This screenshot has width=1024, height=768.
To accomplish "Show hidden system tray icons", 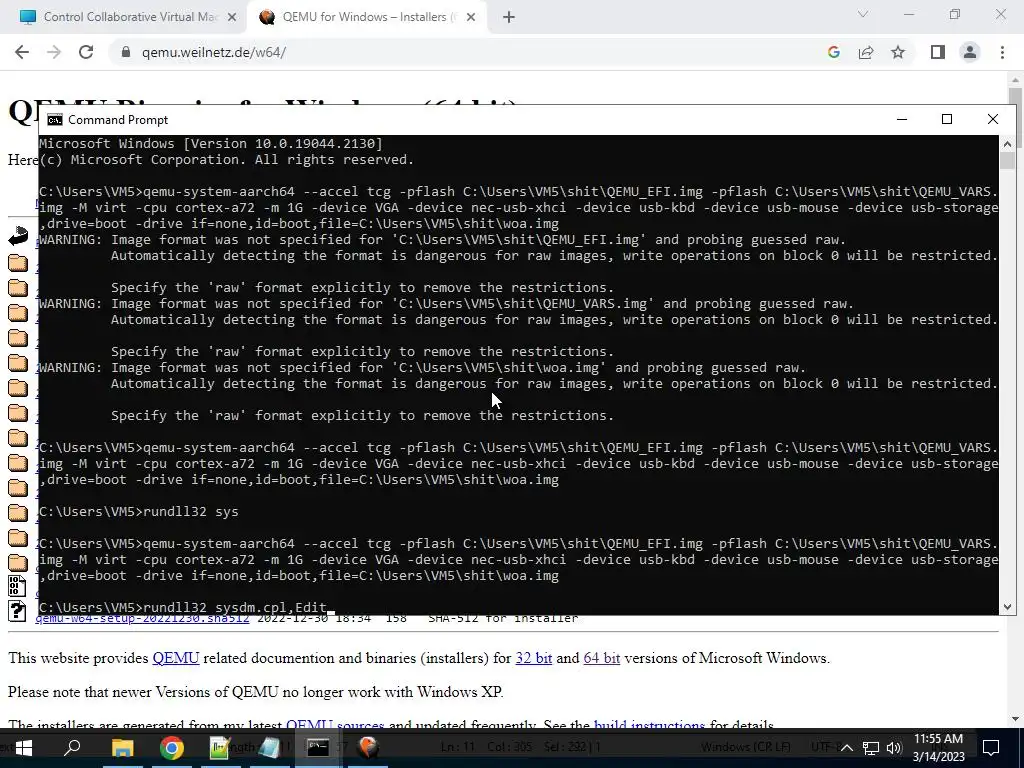I will pos(846,748).
